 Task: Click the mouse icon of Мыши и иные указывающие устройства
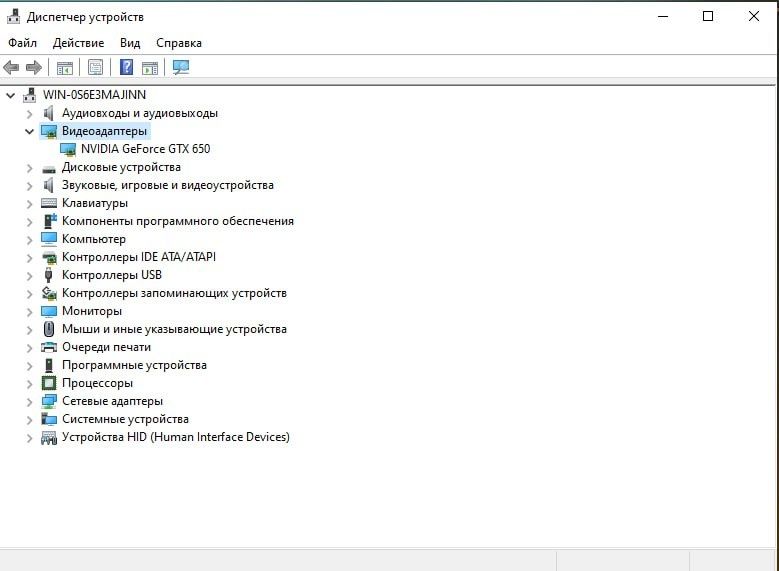49,329
